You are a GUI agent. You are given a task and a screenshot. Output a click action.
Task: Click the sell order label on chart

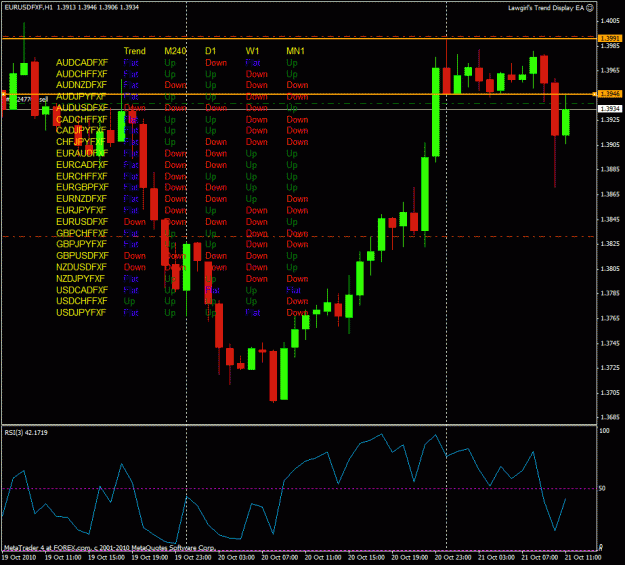pos(25,99)
